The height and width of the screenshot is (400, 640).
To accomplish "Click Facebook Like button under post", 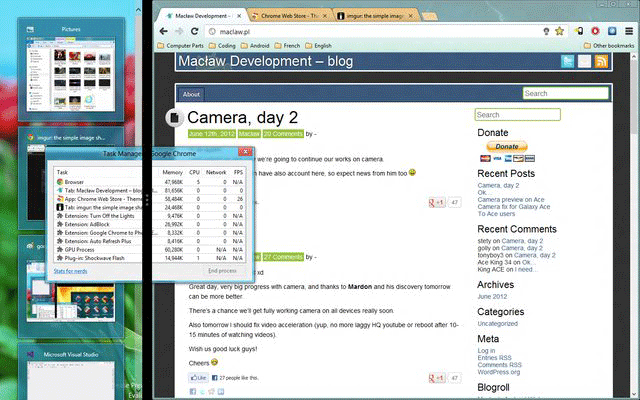I will point(198,378).
